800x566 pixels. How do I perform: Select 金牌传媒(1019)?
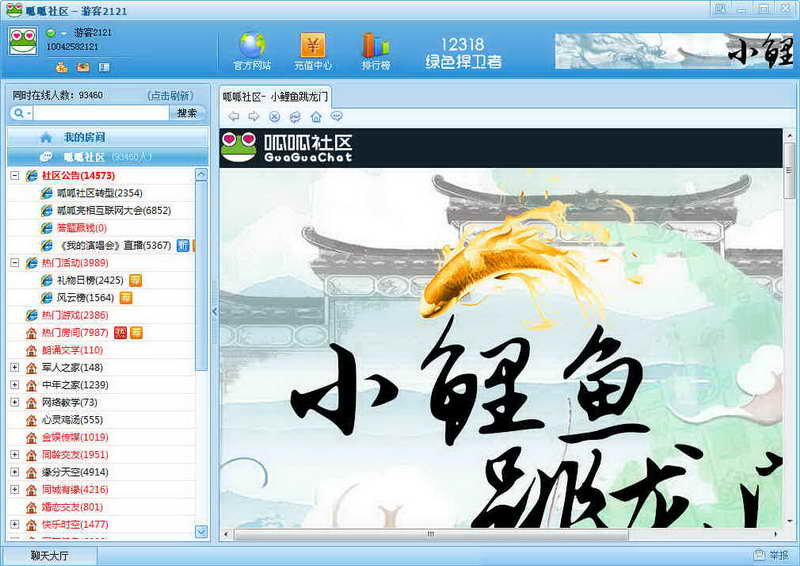75,437
